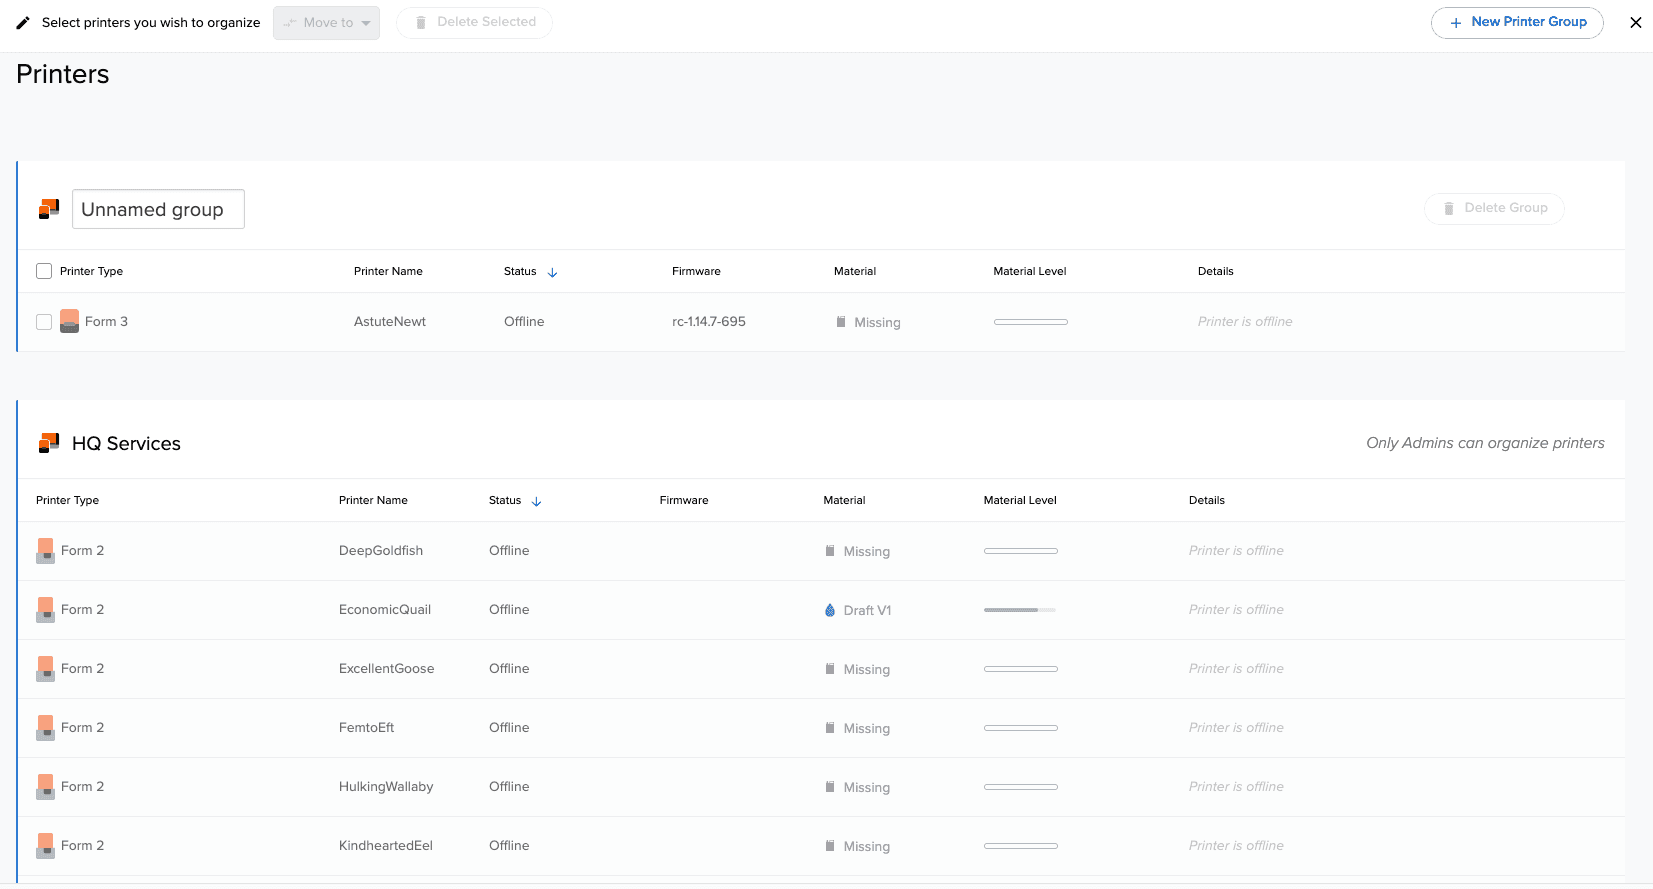Click KindheartedEel Form 2 printer icon

coord(45,846)
